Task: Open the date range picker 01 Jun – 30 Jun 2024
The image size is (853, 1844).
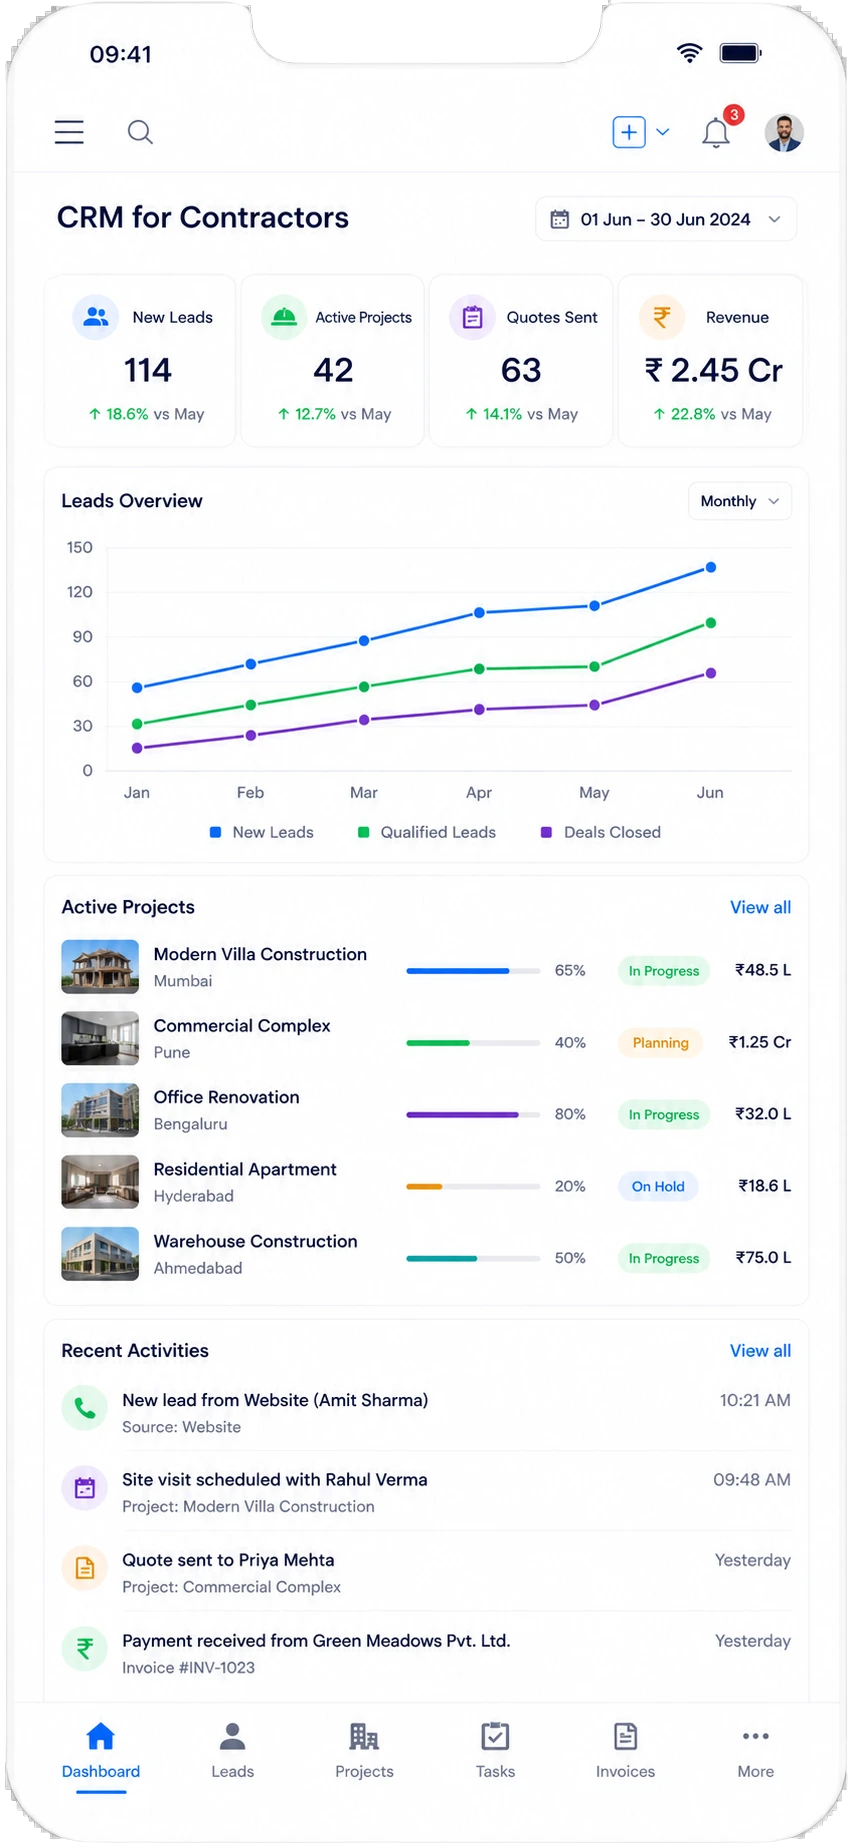Action: coord(666,219)
